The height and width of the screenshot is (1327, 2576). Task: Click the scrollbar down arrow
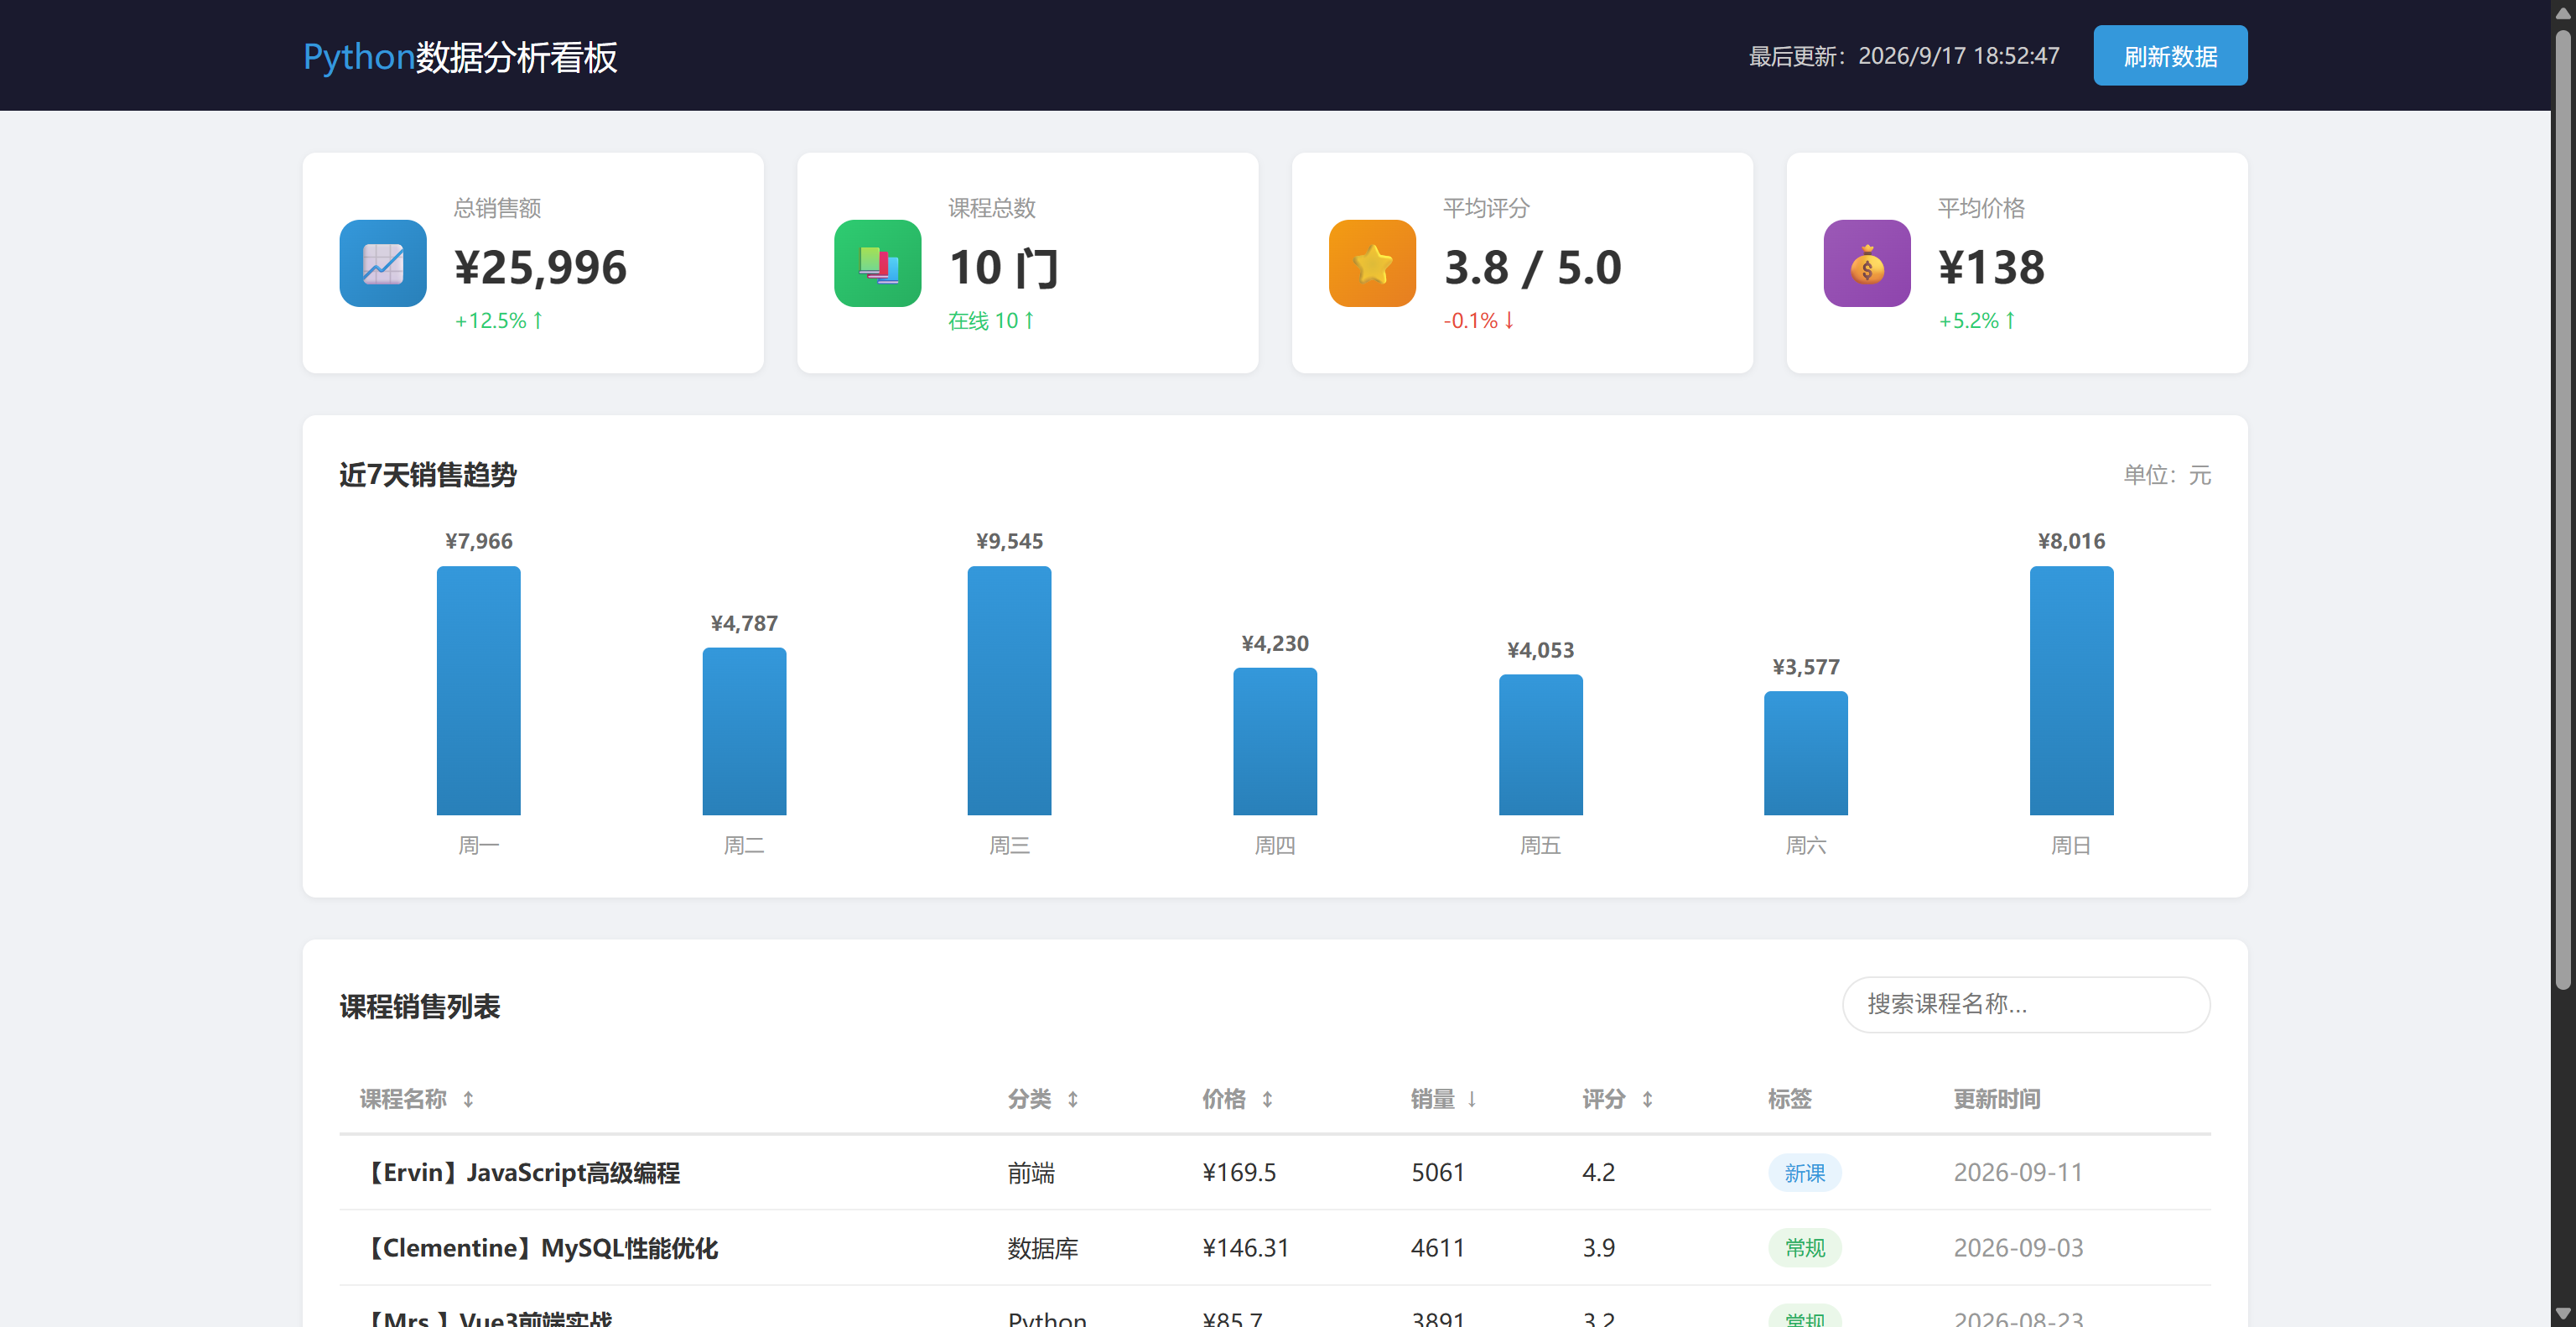(2563, 1314)
